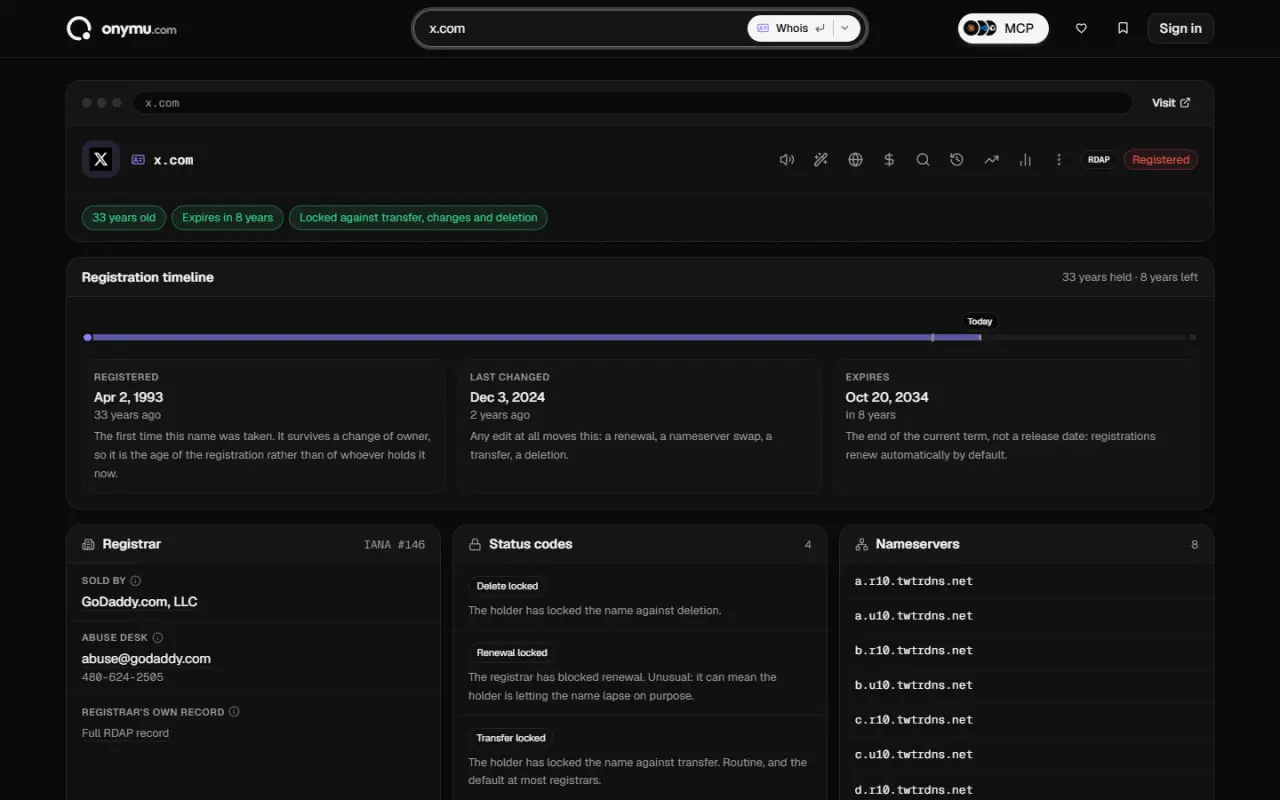The height and width of the screenshot is (800, 1280).
Task: Click the Locked against transfer, changes and deletion tag
Action: [x=418, y=218]
